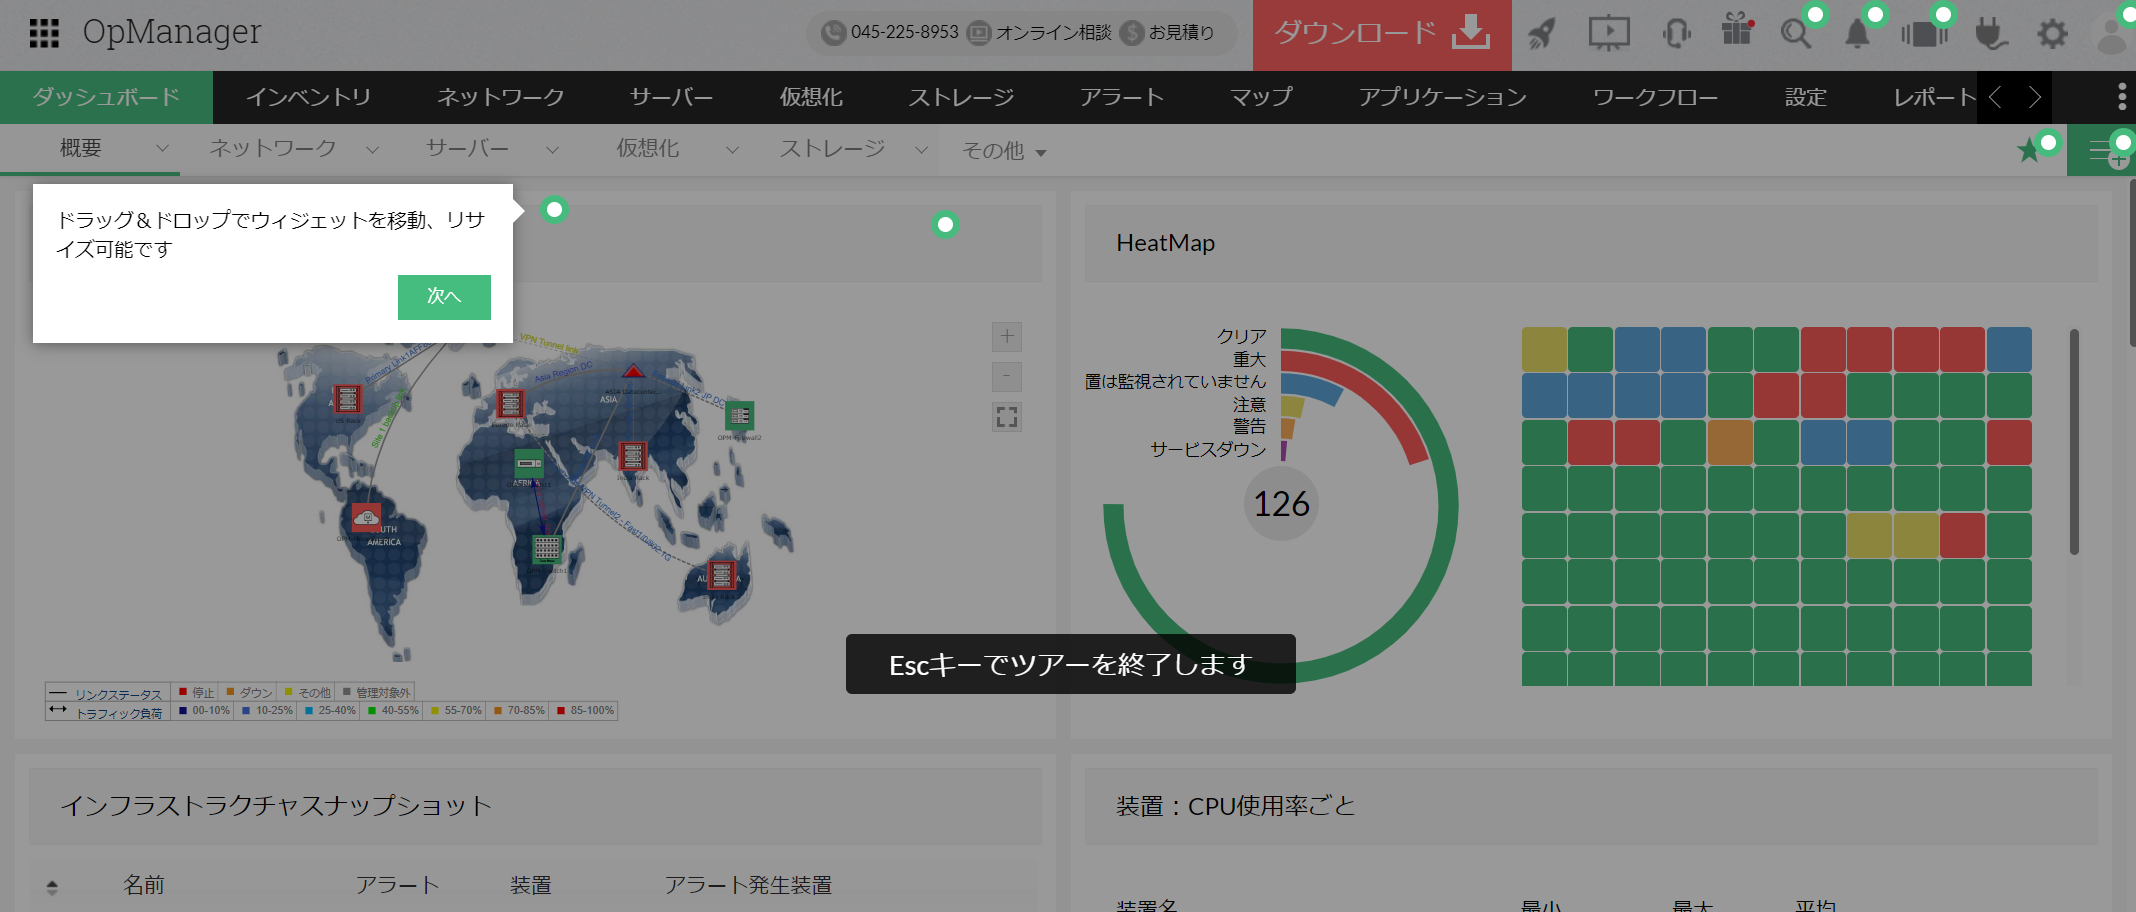Open the presentation screen play icon

pyautogui.click(x=1609, y=33)
